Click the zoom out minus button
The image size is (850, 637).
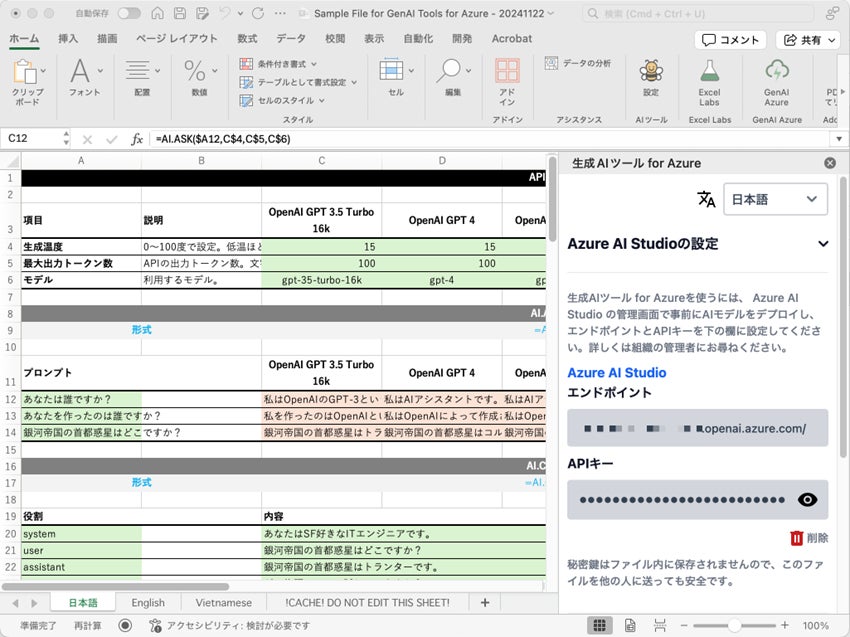coord(684,626)
